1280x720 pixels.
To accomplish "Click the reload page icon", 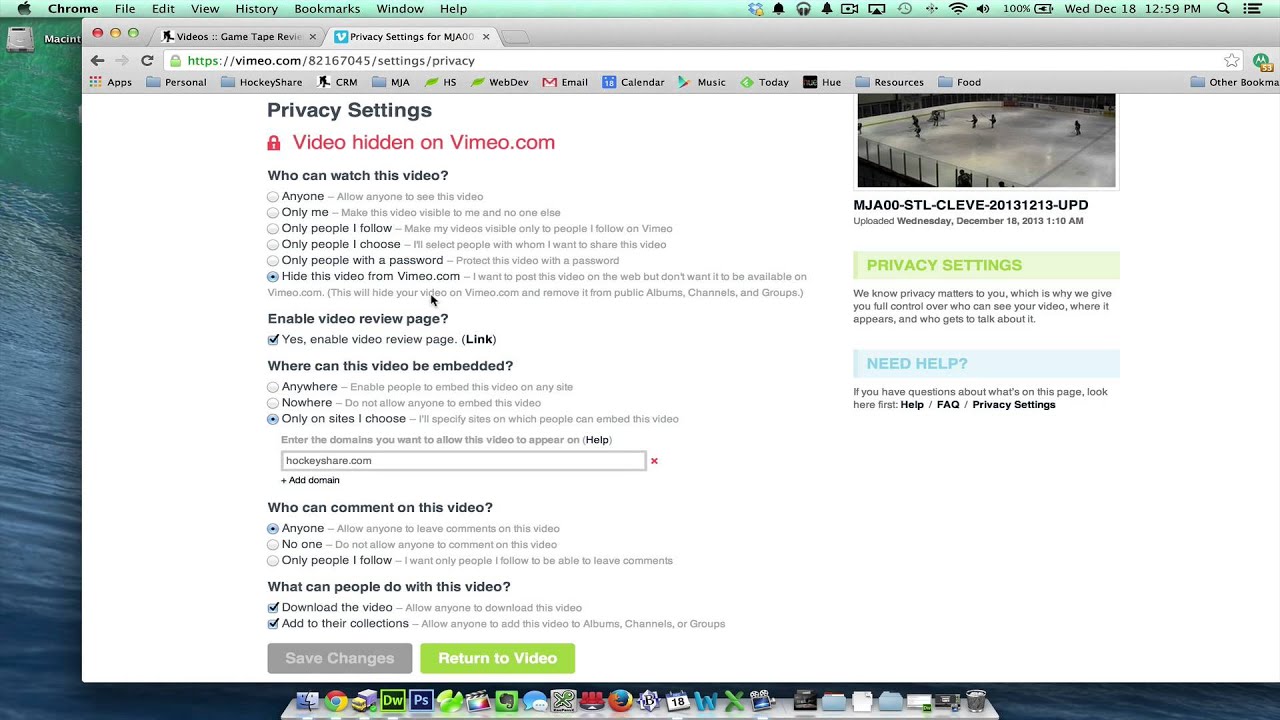I will 147,61.
